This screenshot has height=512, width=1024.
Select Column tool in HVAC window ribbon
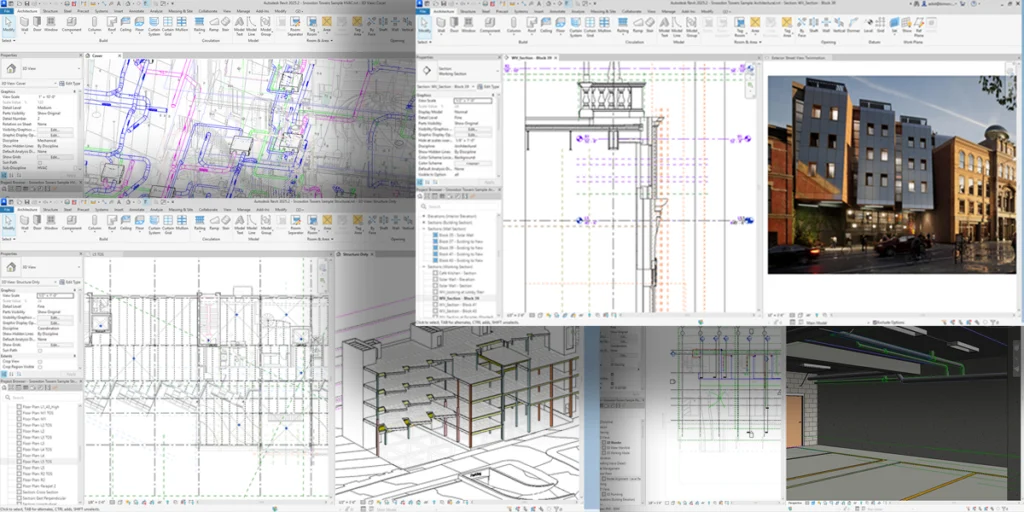tap(94, 25)
